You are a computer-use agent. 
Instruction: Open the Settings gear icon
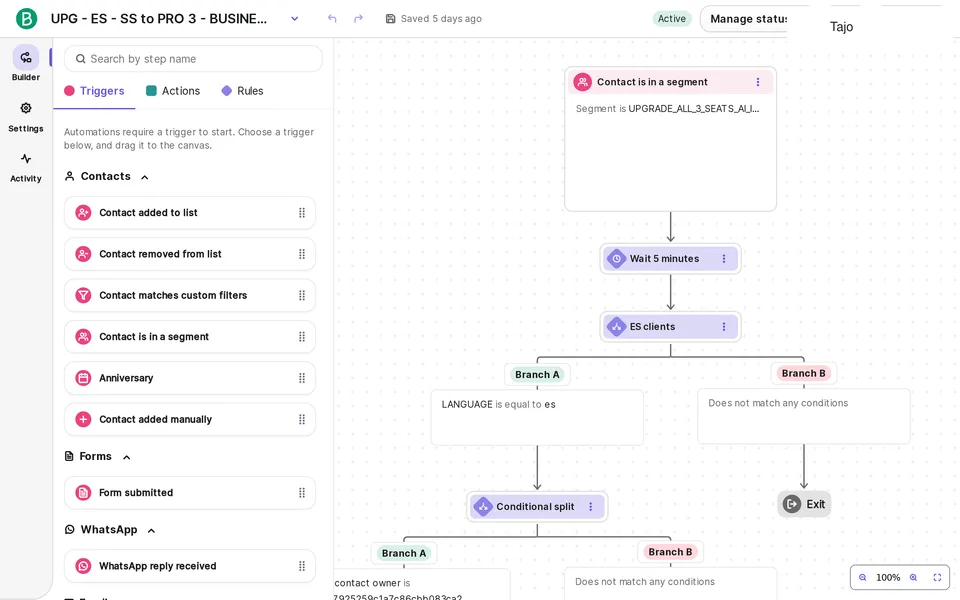point(26,108)
